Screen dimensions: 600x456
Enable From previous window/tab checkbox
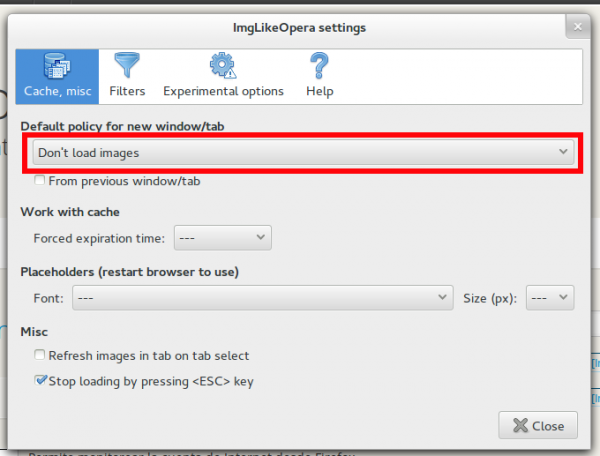coord(39,180)
